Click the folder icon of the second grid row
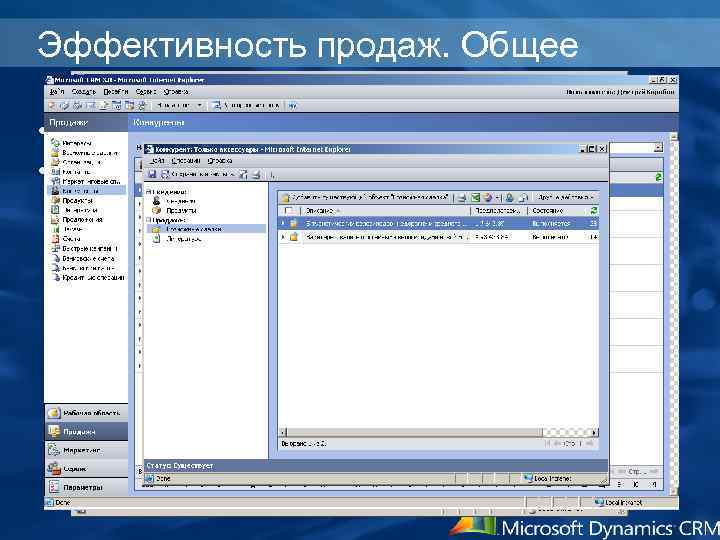This screenshot has height=540, width=720. 294,237
